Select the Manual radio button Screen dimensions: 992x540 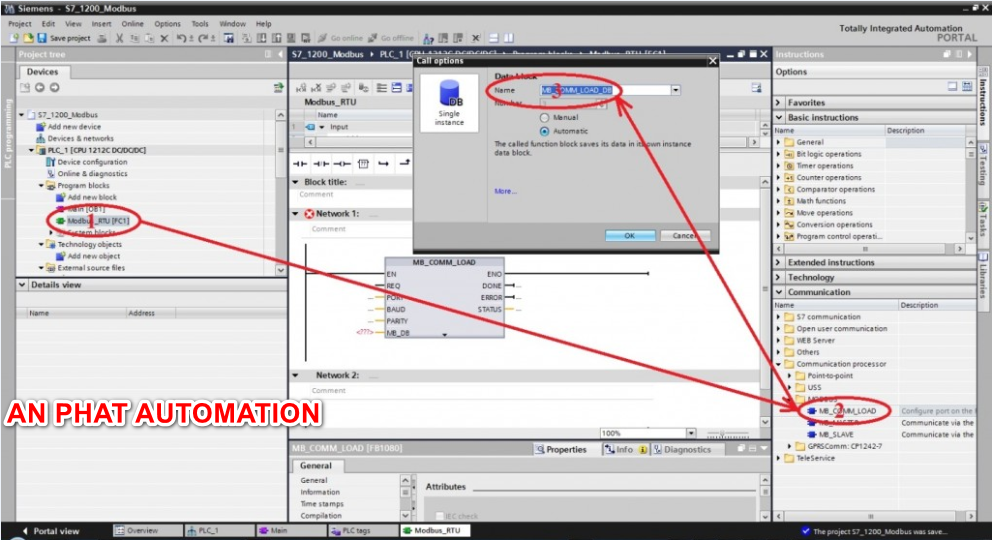544,117
